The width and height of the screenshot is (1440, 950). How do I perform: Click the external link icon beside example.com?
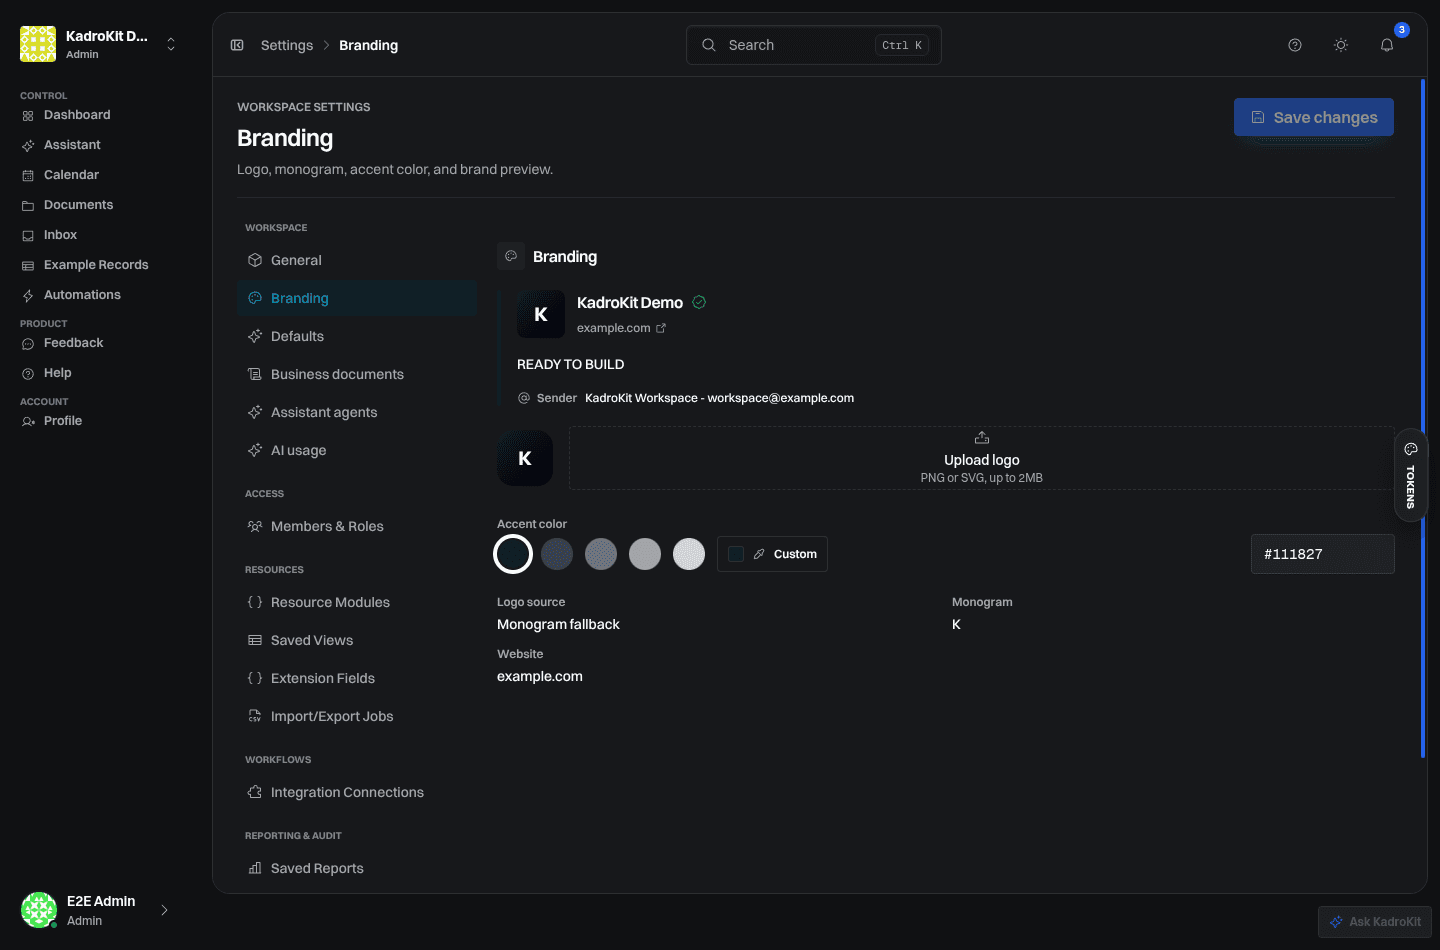tap(661, 328)
